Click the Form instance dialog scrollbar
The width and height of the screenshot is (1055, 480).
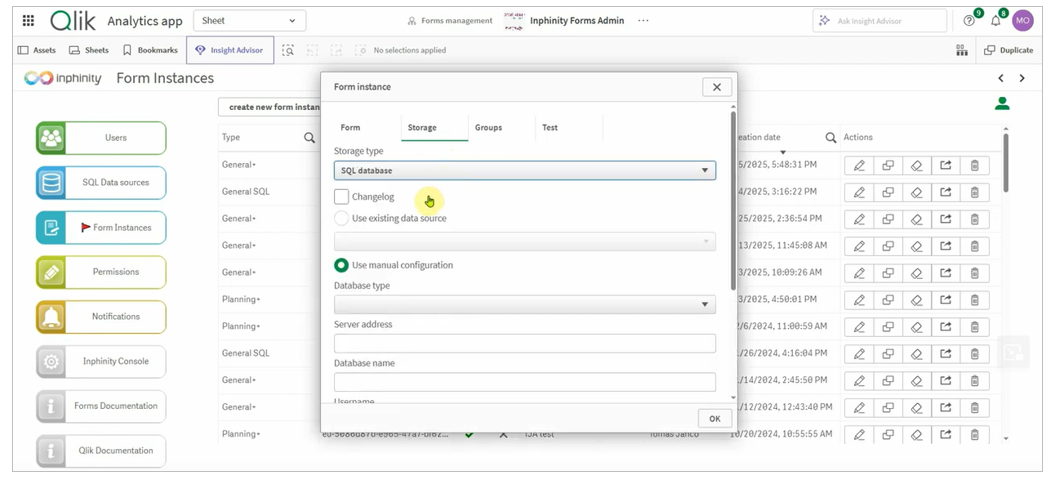[x=733, y=201]
